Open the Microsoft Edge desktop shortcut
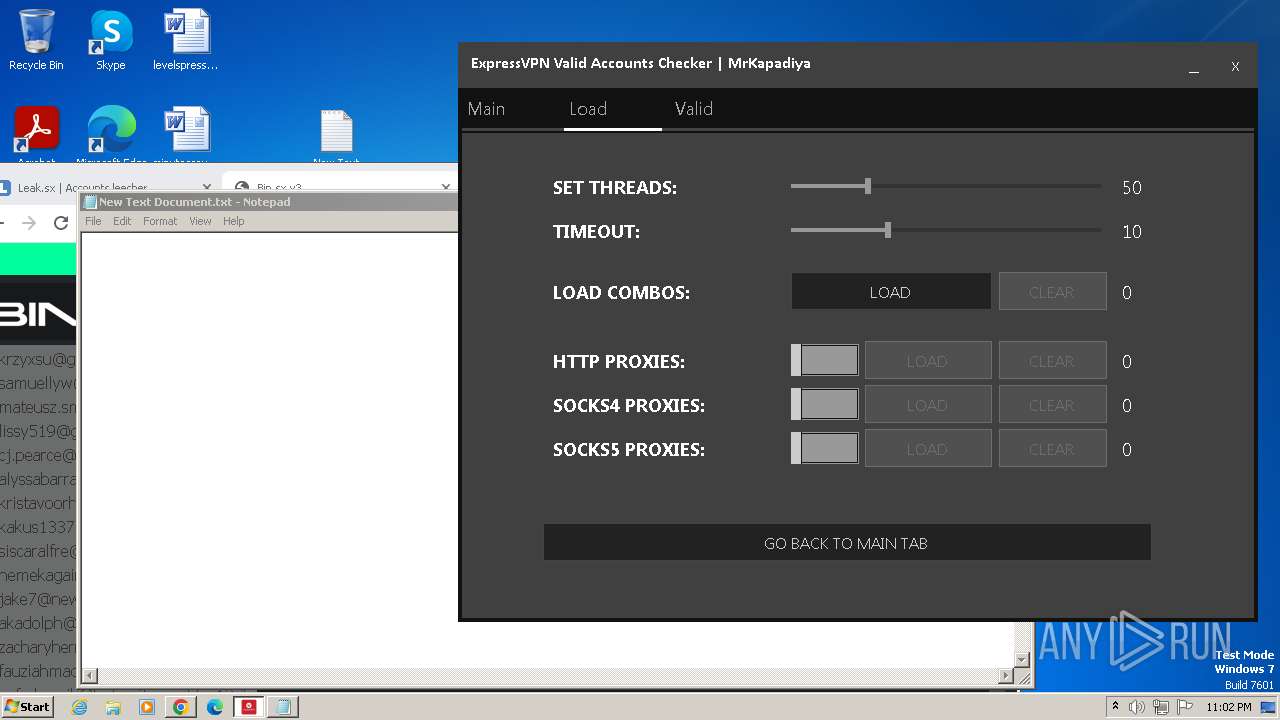Image resolution: width=1280 pixels, height=720 pixels. click(111, 135)
